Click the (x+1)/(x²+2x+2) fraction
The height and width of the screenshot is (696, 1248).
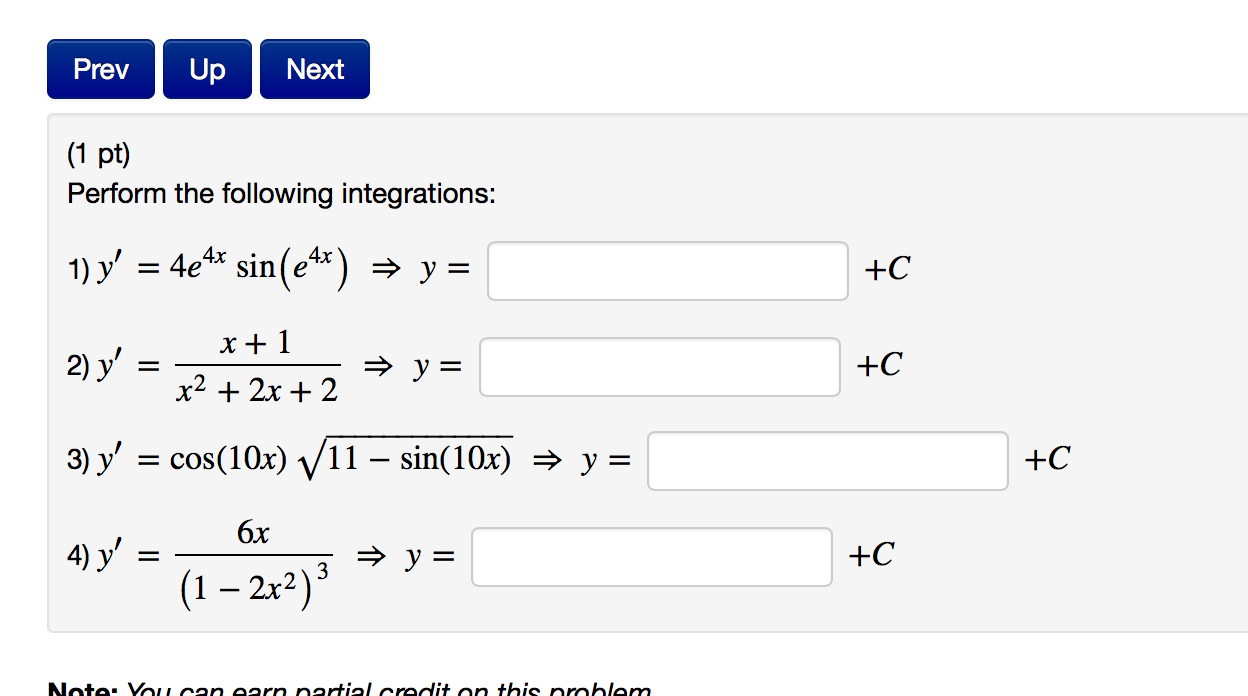click(257, 367)
